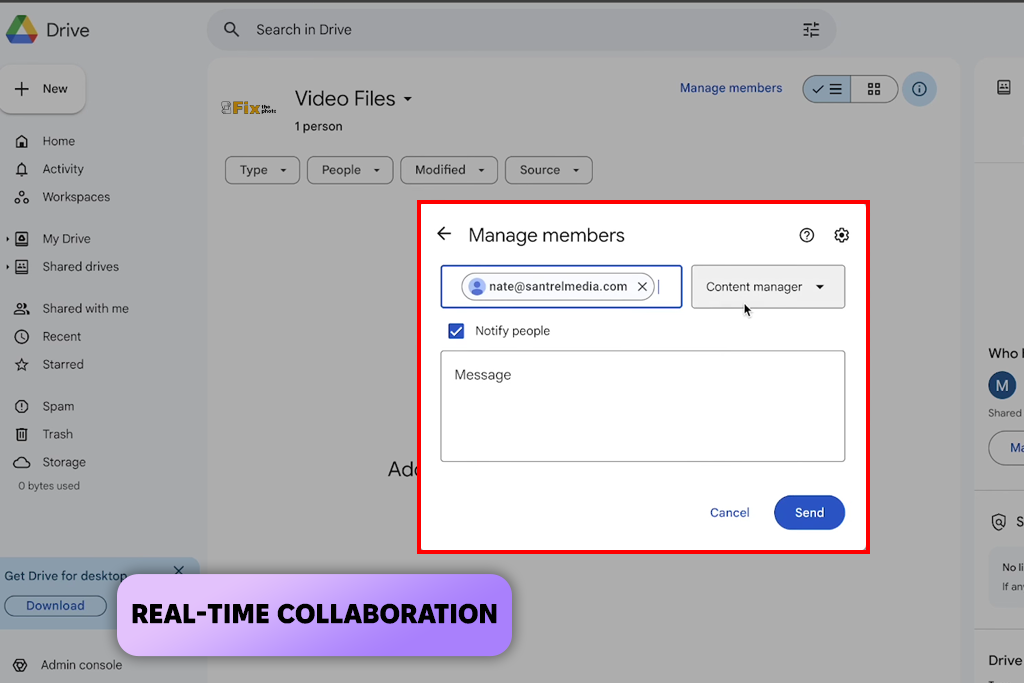Viewport: 1024px width, 683px height.
Task: Click the New button
Action: (x=42, y=89)
